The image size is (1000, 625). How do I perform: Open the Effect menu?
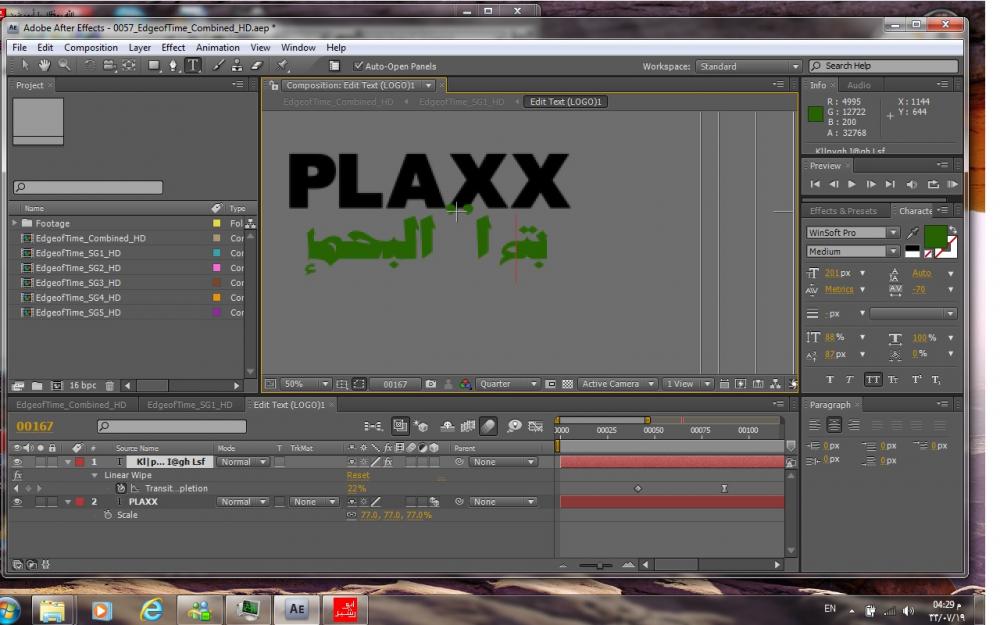tap(173, 47)
